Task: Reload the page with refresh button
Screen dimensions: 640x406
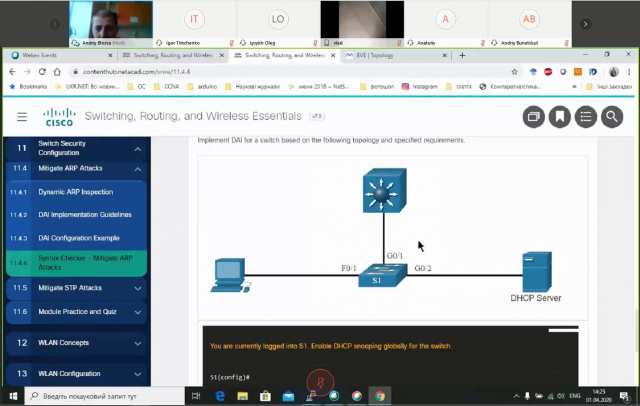Action: click(x=41, y=72)
